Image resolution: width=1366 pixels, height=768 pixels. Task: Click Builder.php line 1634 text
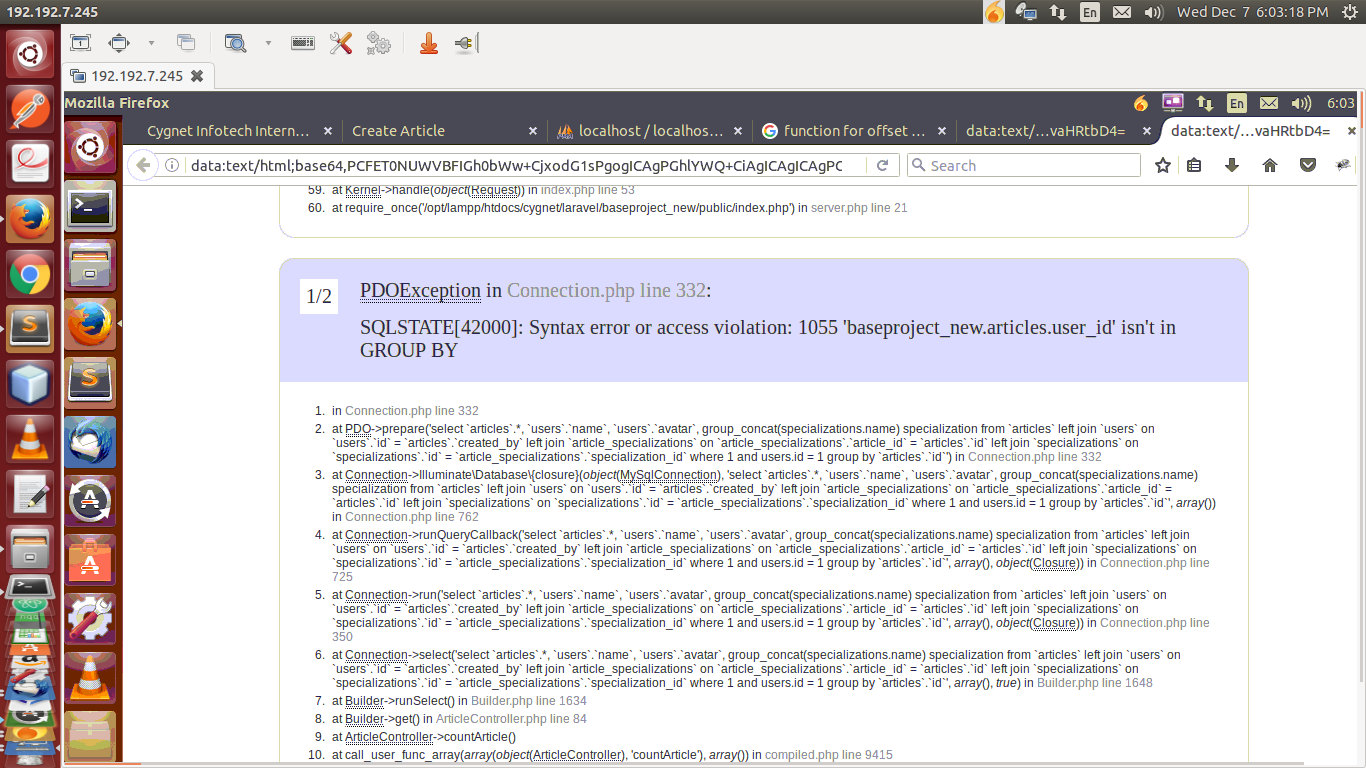coord(529,701)
